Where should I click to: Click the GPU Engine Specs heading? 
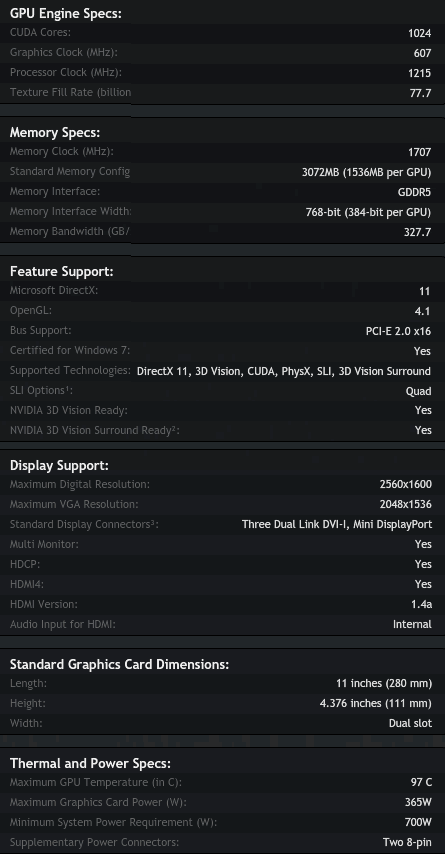65,14
